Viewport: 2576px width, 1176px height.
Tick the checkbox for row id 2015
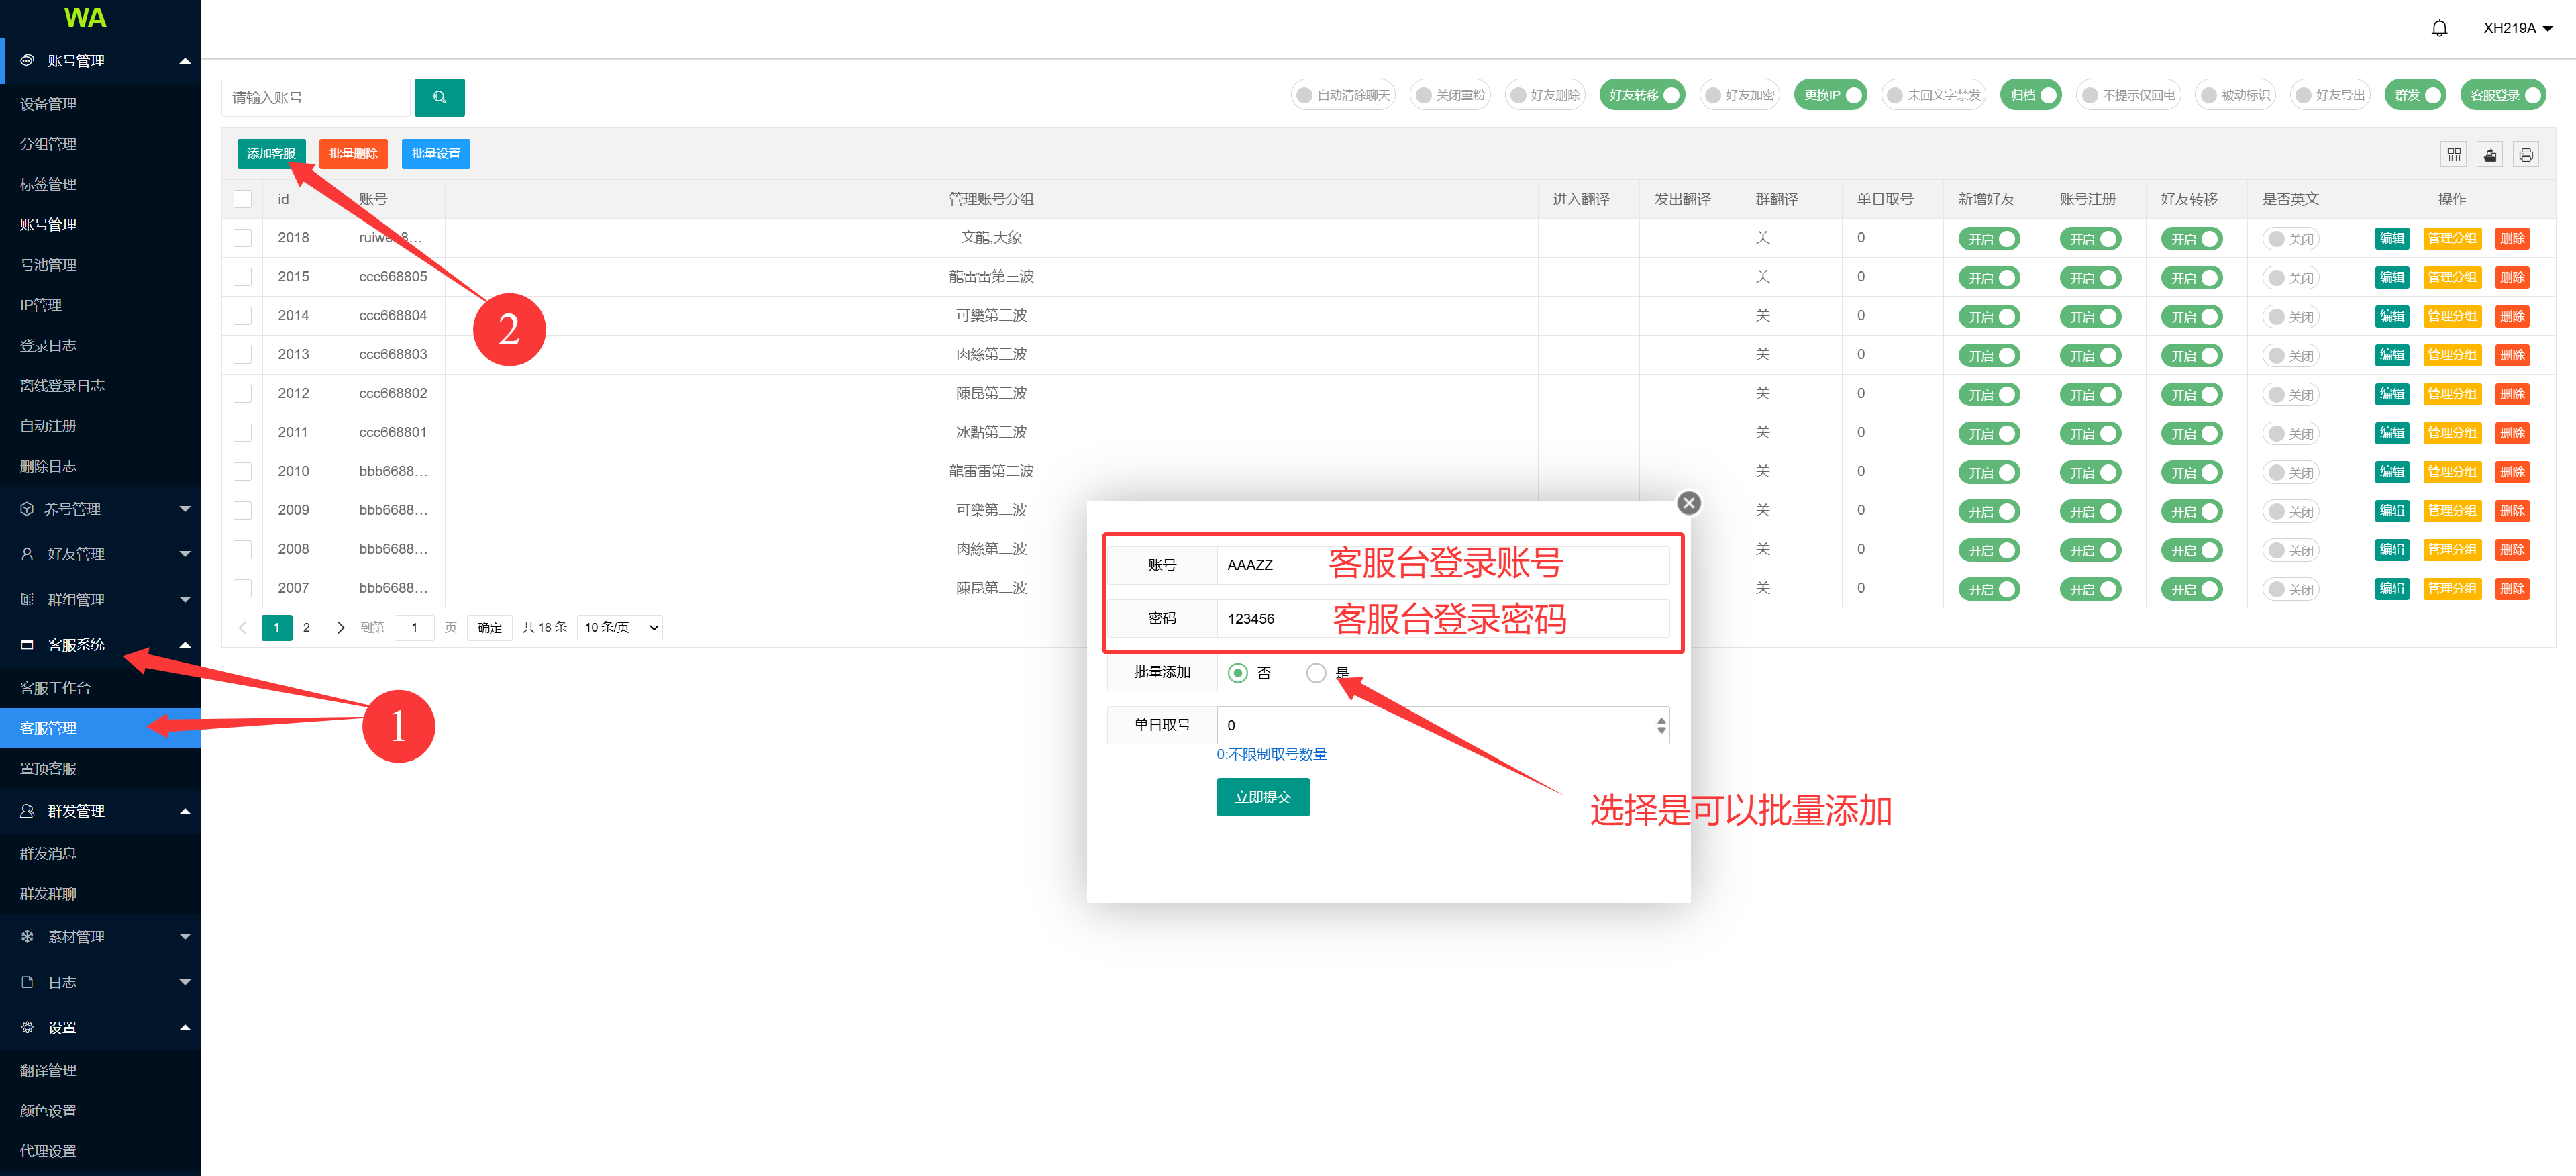click(x=242, y=277)
